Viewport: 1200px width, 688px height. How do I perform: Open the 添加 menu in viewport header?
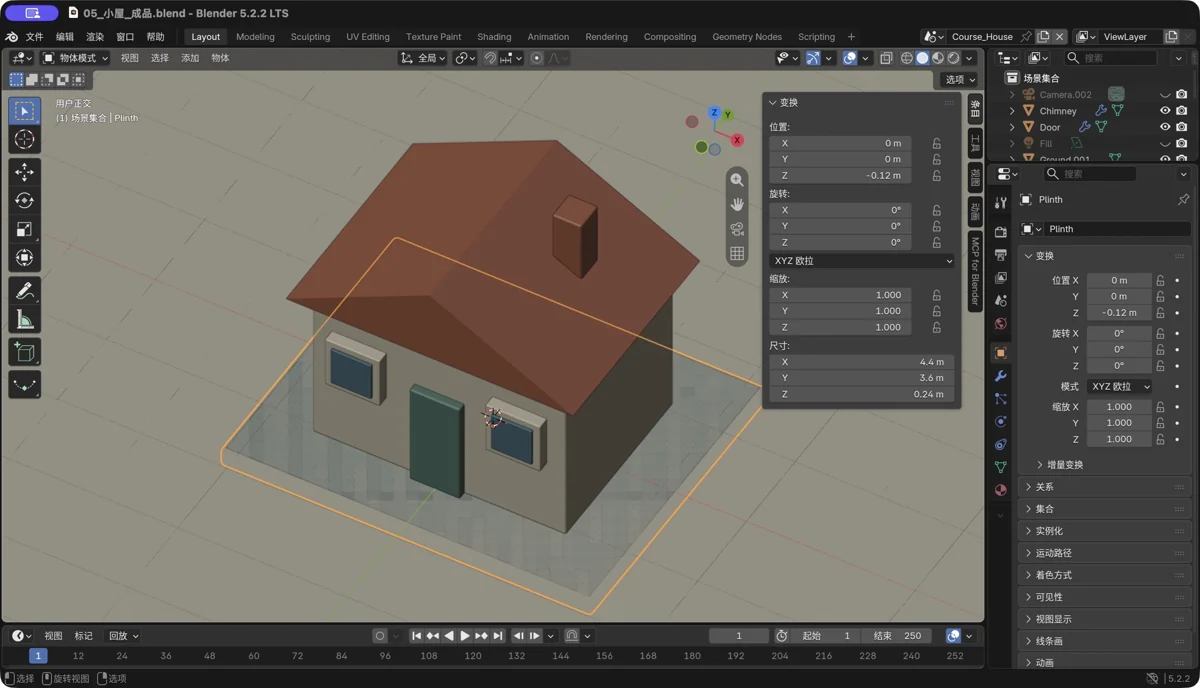tap(190, 58)
